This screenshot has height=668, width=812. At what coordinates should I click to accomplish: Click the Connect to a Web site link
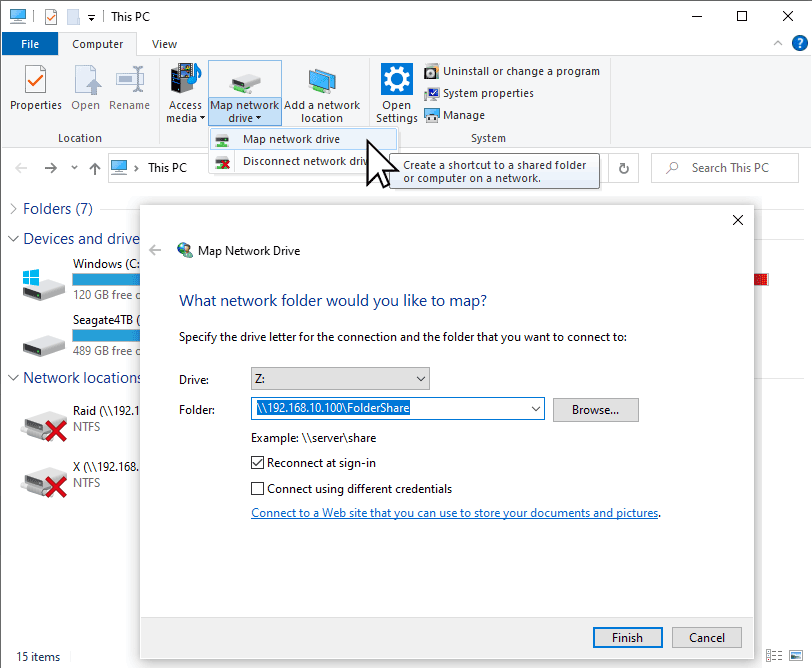(455, 513)
